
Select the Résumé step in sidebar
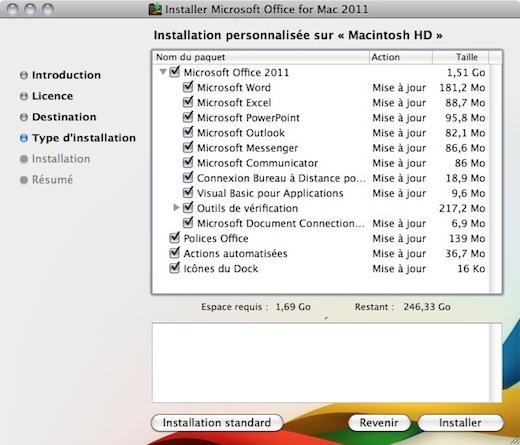(x=52, y=180)
